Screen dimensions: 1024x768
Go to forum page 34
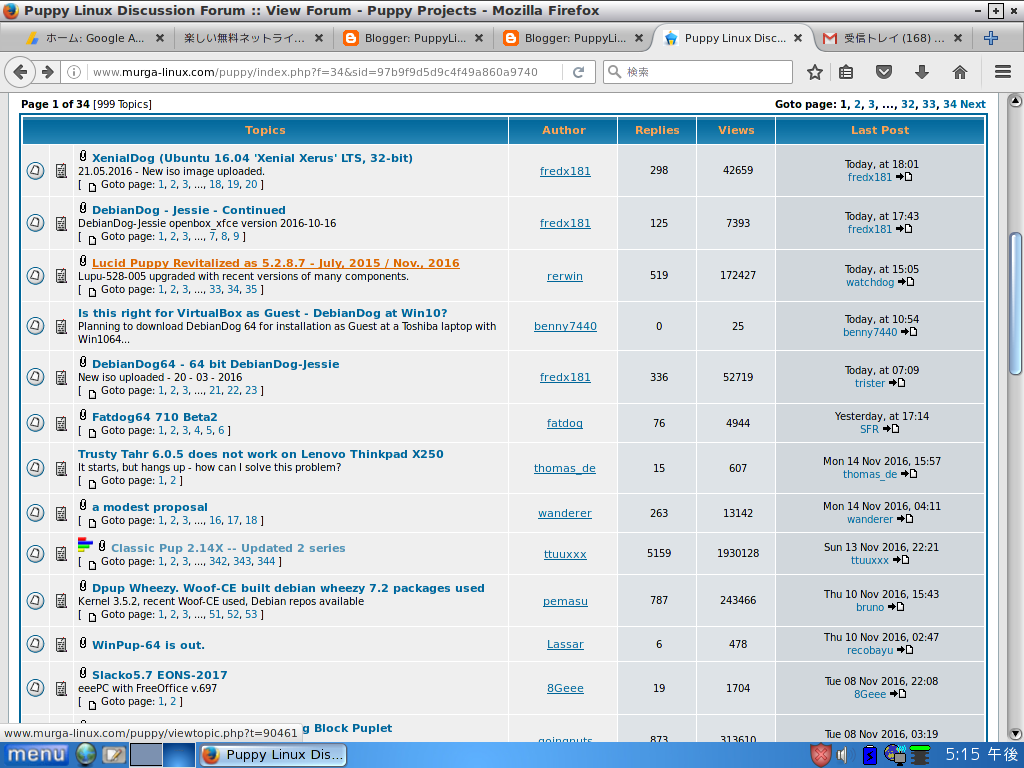(x=950, y=104)
